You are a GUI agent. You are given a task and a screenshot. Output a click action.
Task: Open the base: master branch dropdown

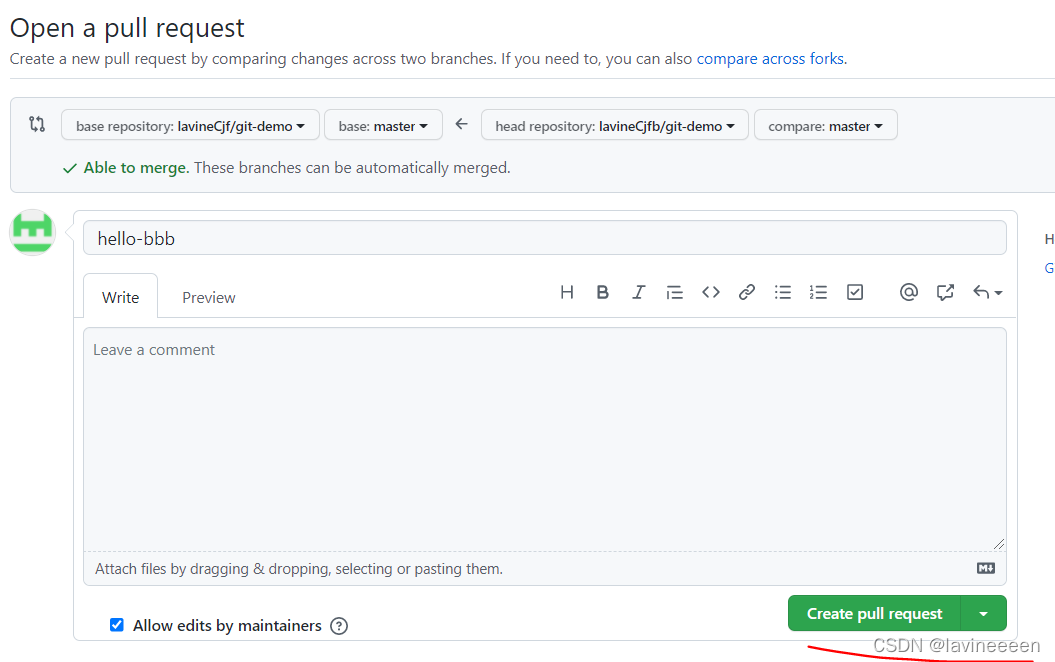[384, 126]
